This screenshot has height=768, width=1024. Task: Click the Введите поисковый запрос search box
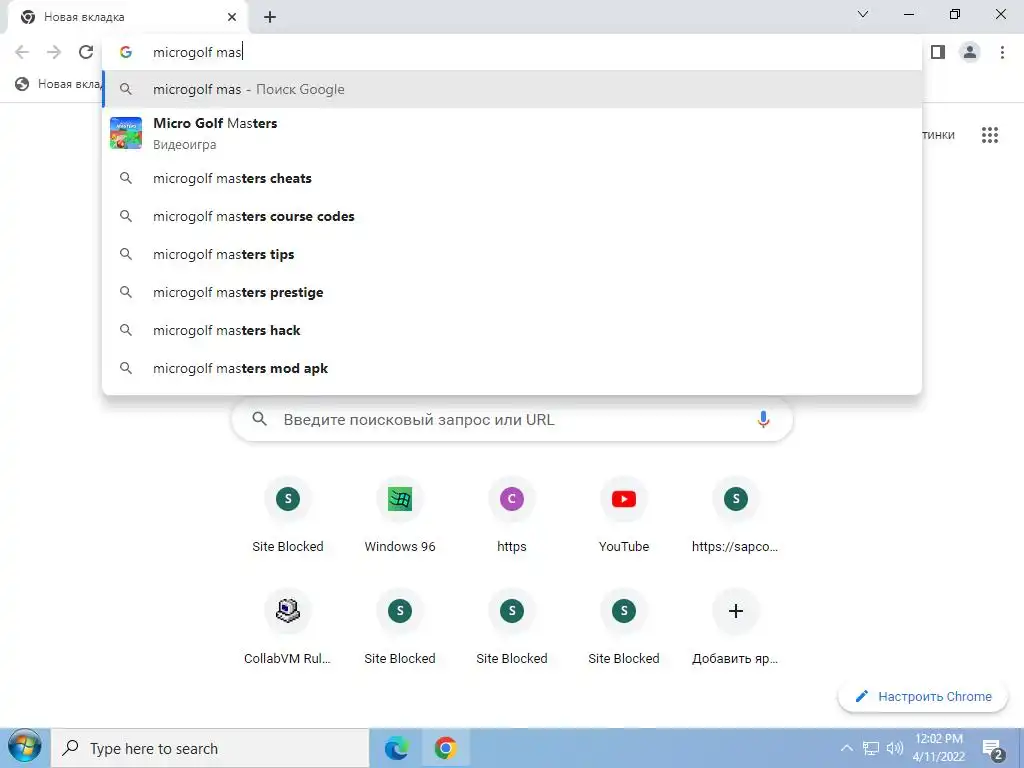point(512,419)
